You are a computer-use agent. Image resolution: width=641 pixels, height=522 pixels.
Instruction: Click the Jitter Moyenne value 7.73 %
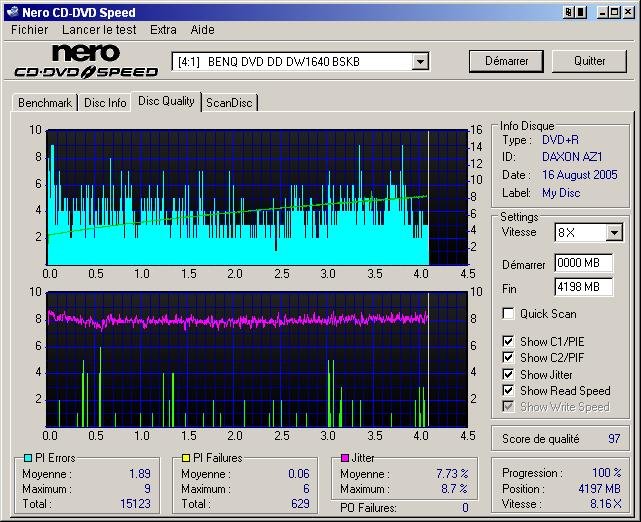coord(452,473)
